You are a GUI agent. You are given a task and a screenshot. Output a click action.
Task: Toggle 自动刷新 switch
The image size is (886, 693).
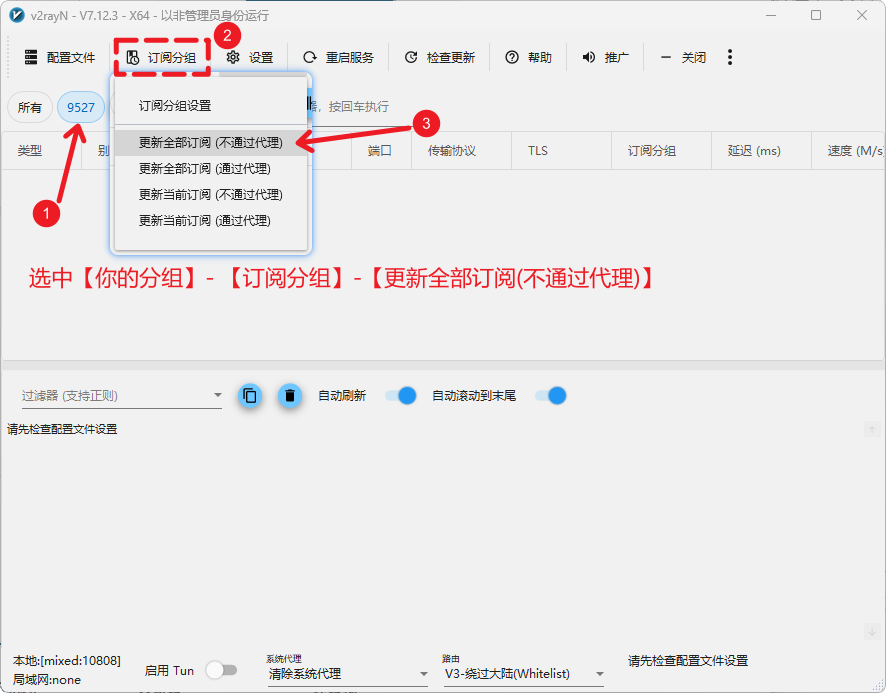(x=401, y=396)
